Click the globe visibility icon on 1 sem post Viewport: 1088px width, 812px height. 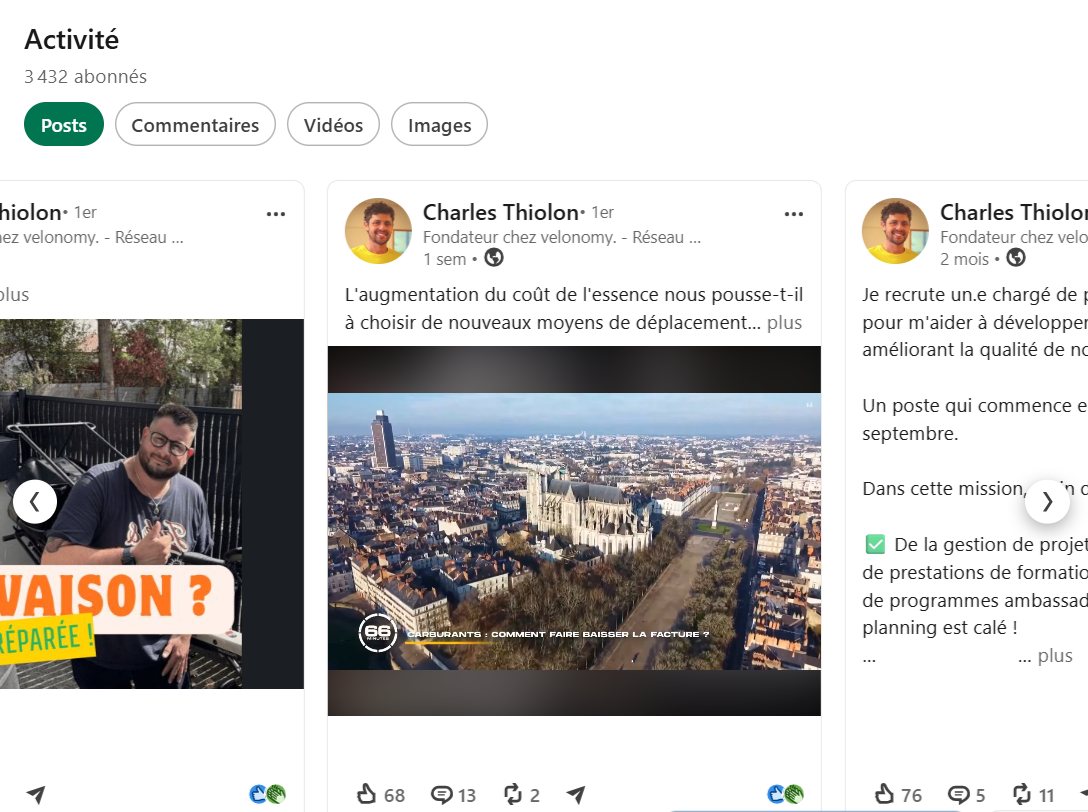pyautogui.click(x=494, y=257)
